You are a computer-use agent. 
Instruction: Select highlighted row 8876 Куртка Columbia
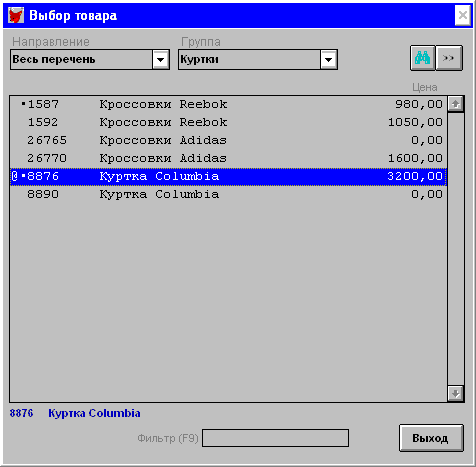pyautogui.click(x=228, y=176)
